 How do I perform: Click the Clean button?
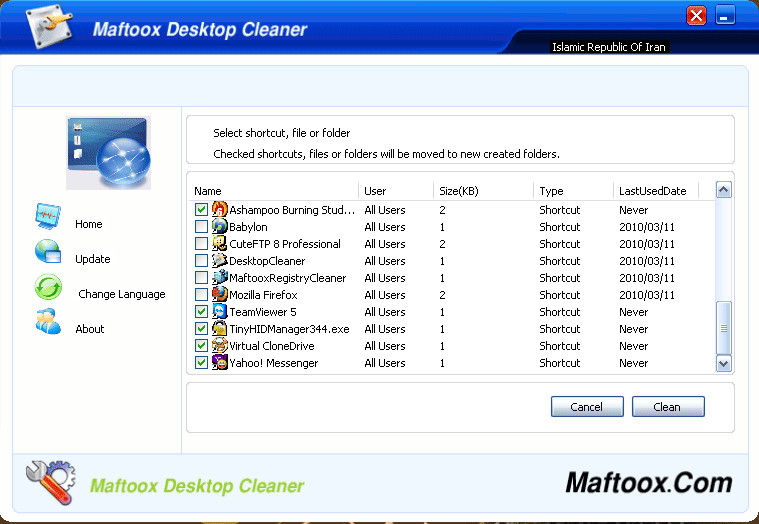pos(668,407)
